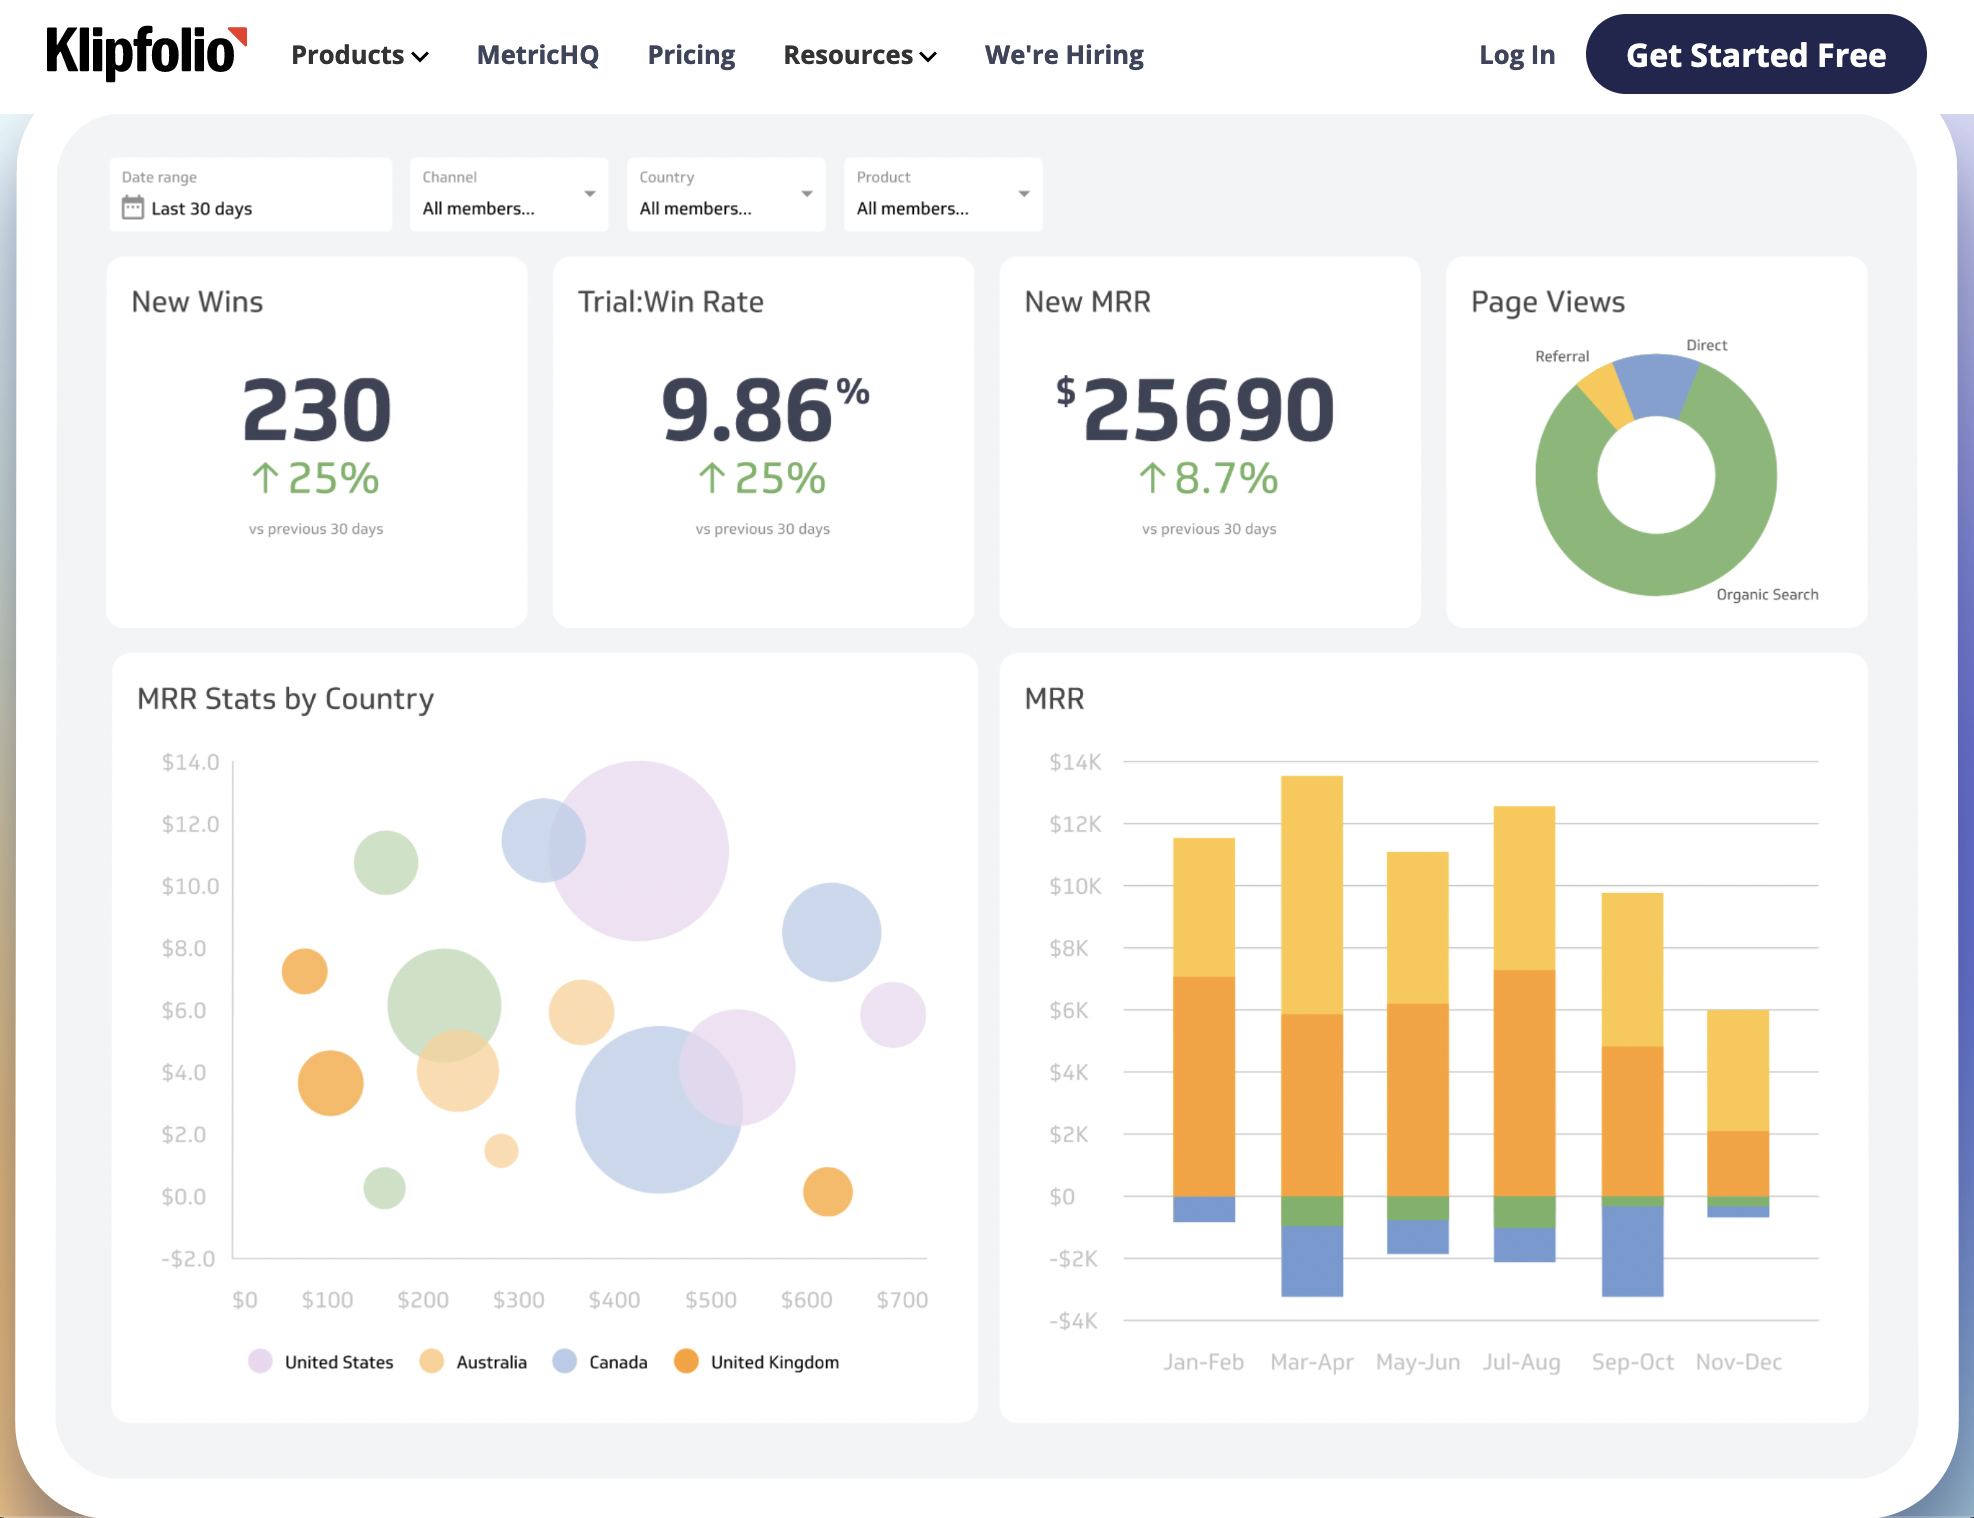Expand the Channel filter dropdown
Screen dimensions: 1974x1518
[x=509, y=194]
